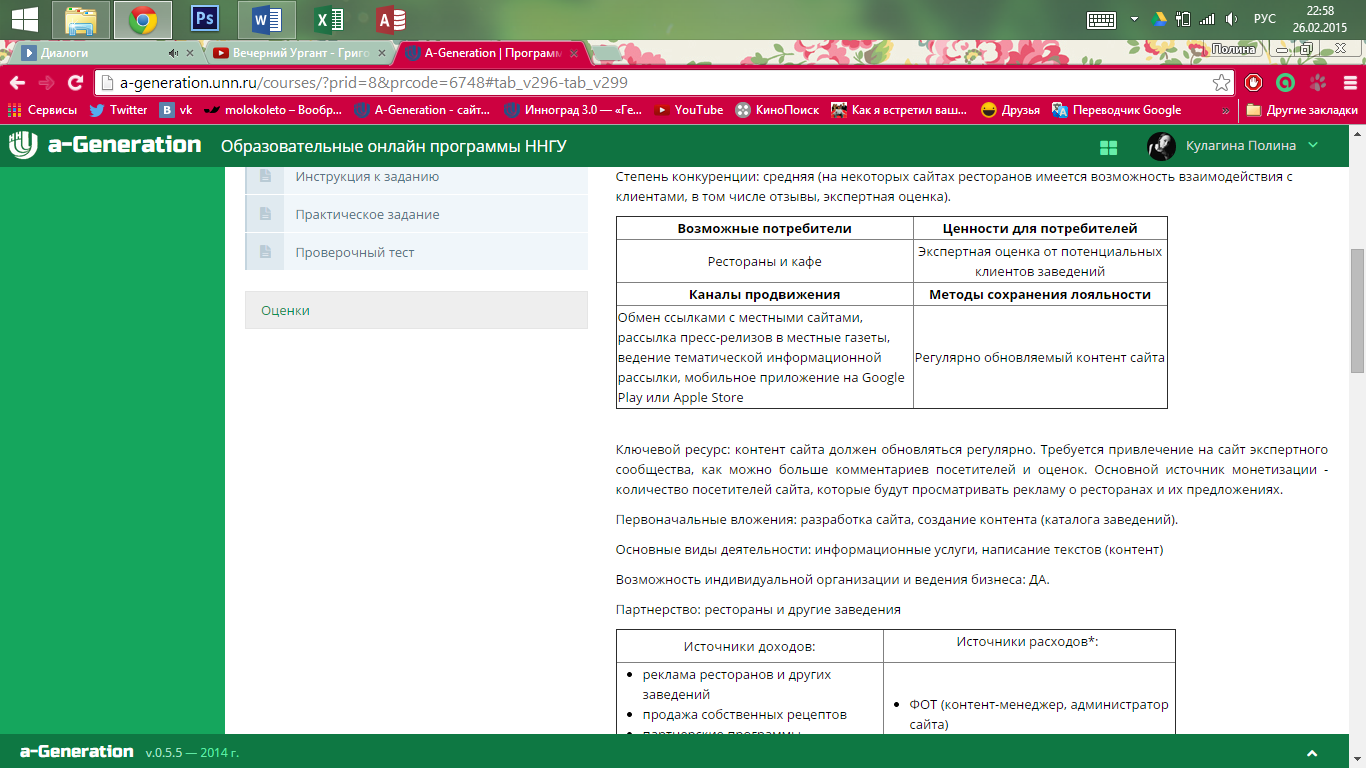The width and height of the screenshot is (1366, 768).
Task: Open A-Generation - сайт bookmark
Action: point(421,110)
